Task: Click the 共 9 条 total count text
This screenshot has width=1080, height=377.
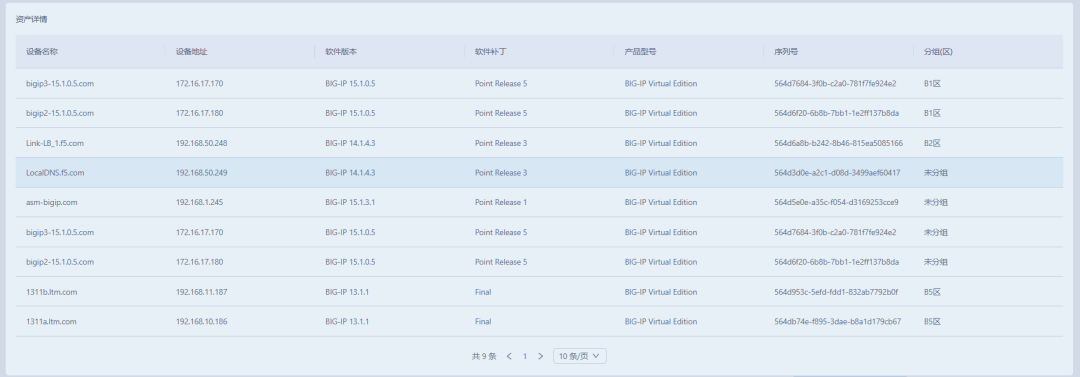Action: tap(484, 356)
